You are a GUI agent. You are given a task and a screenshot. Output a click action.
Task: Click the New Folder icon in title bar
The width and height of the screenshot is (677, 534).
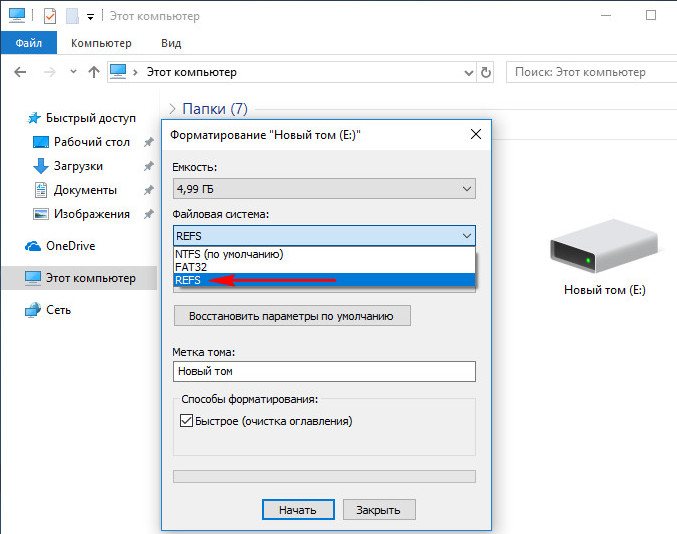click(72, 16)
